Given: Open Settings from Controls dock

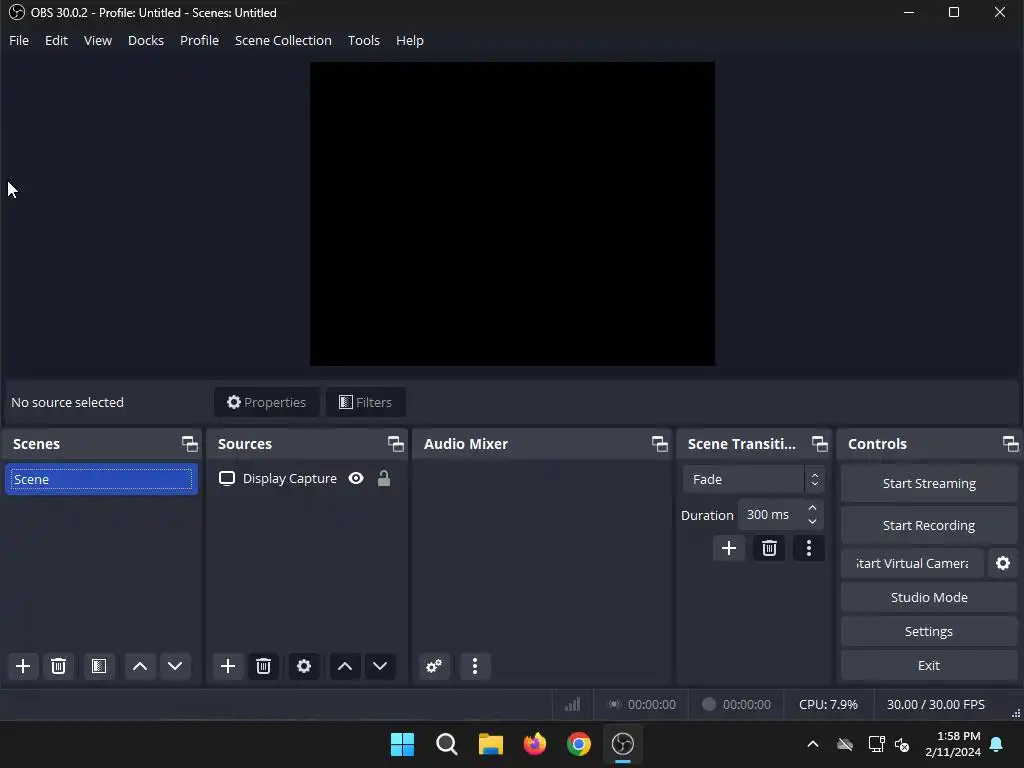Looking at the screenshot, I should [x=929, y=631].
